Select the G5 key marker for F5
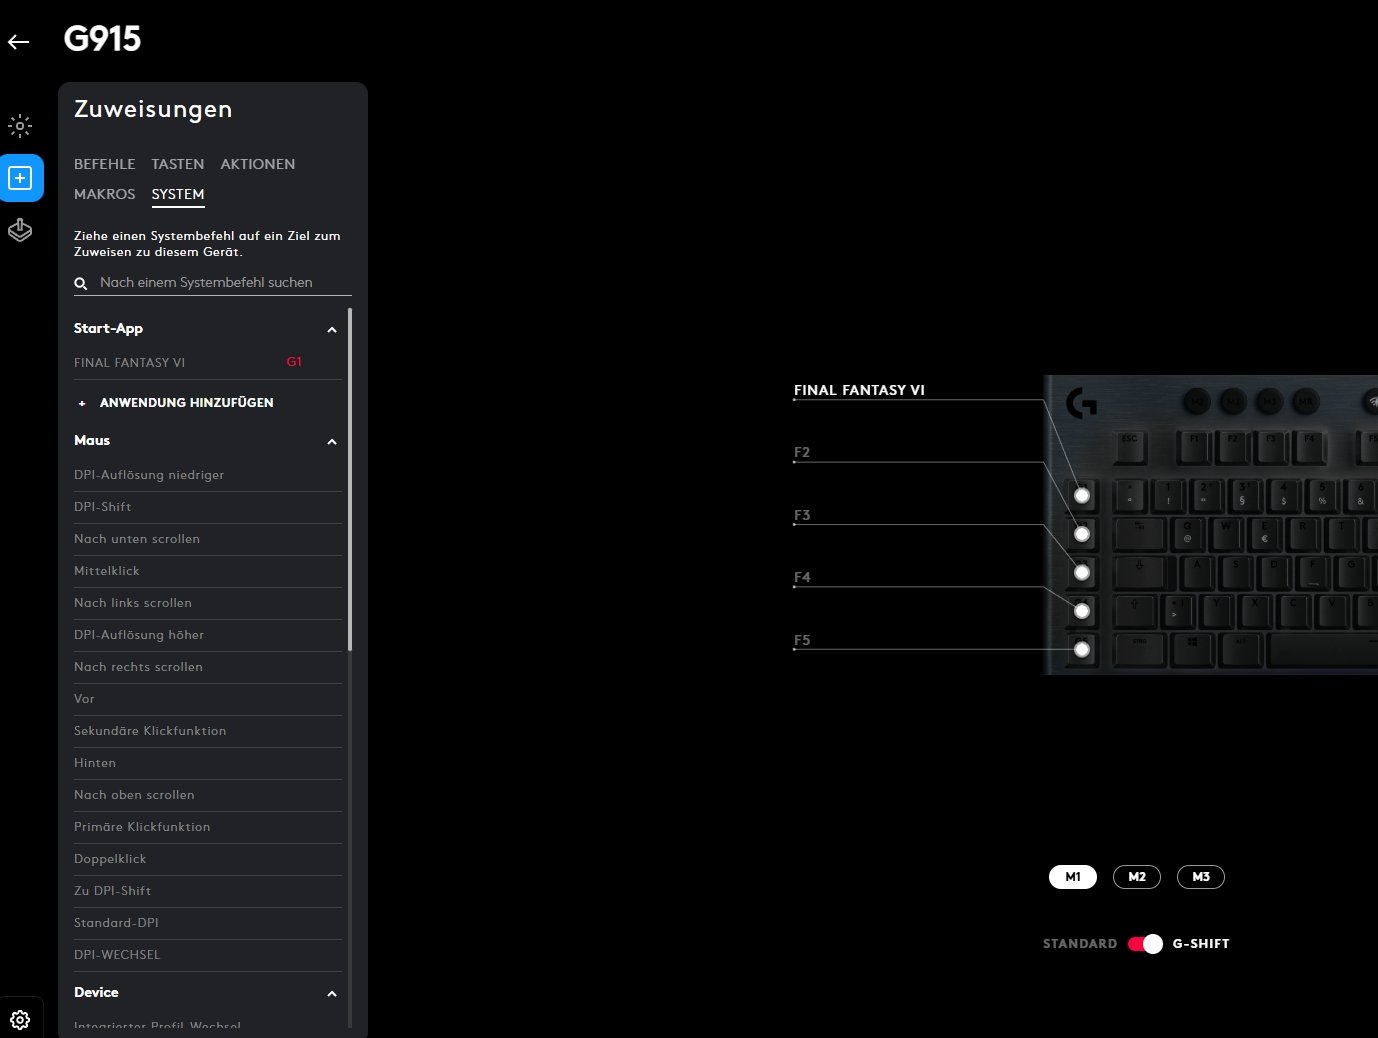Image resolution: width=1378 pixels, height=1038 pixels. 1082,650
